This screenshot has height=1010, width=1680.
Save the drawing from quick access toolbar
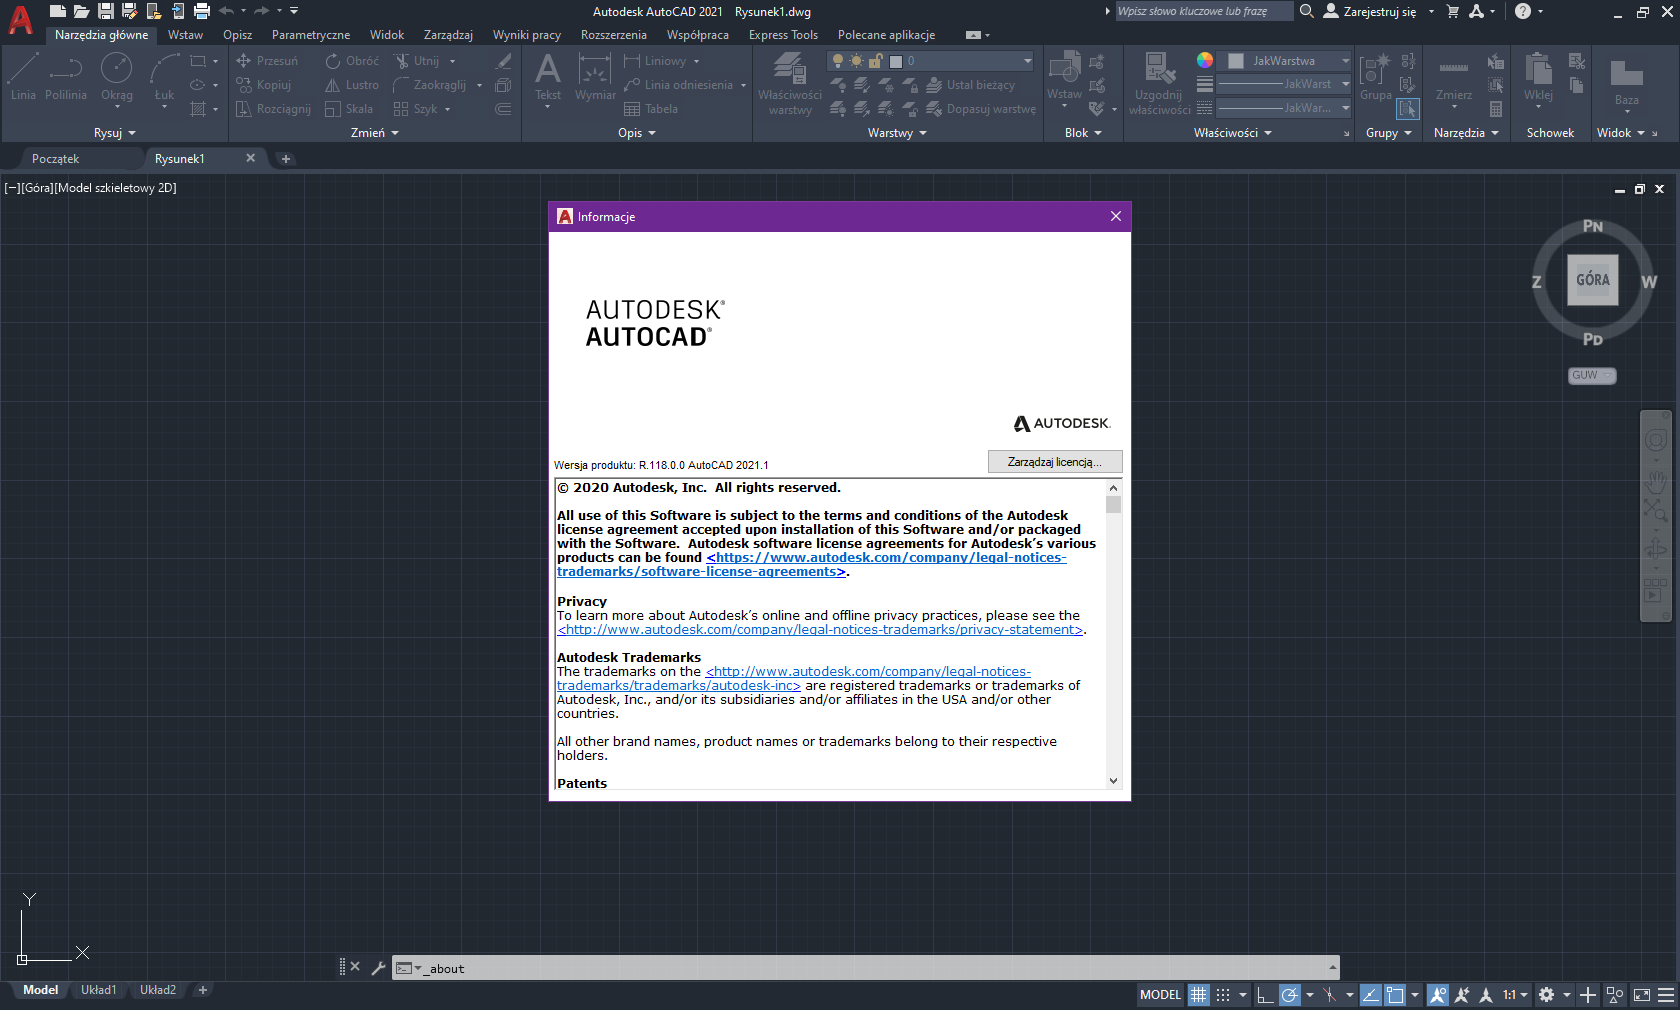pyautogui.click(x=105, y=11)
